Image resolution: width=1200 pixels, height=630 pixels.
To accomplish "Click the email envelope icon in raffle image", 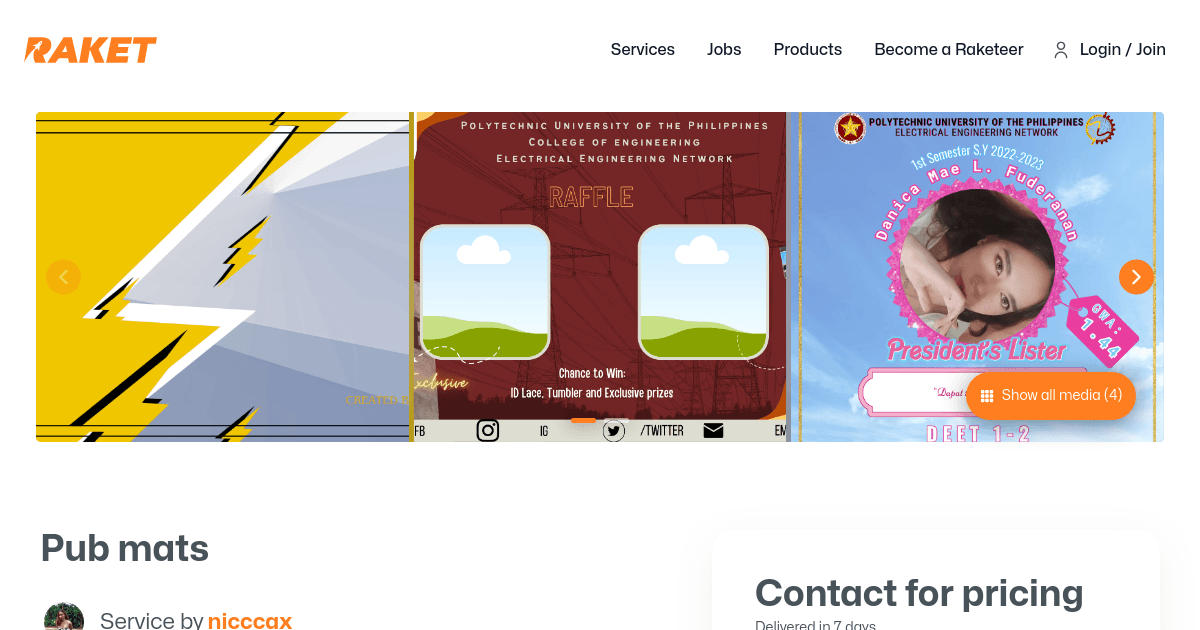I will click(713, 430).
